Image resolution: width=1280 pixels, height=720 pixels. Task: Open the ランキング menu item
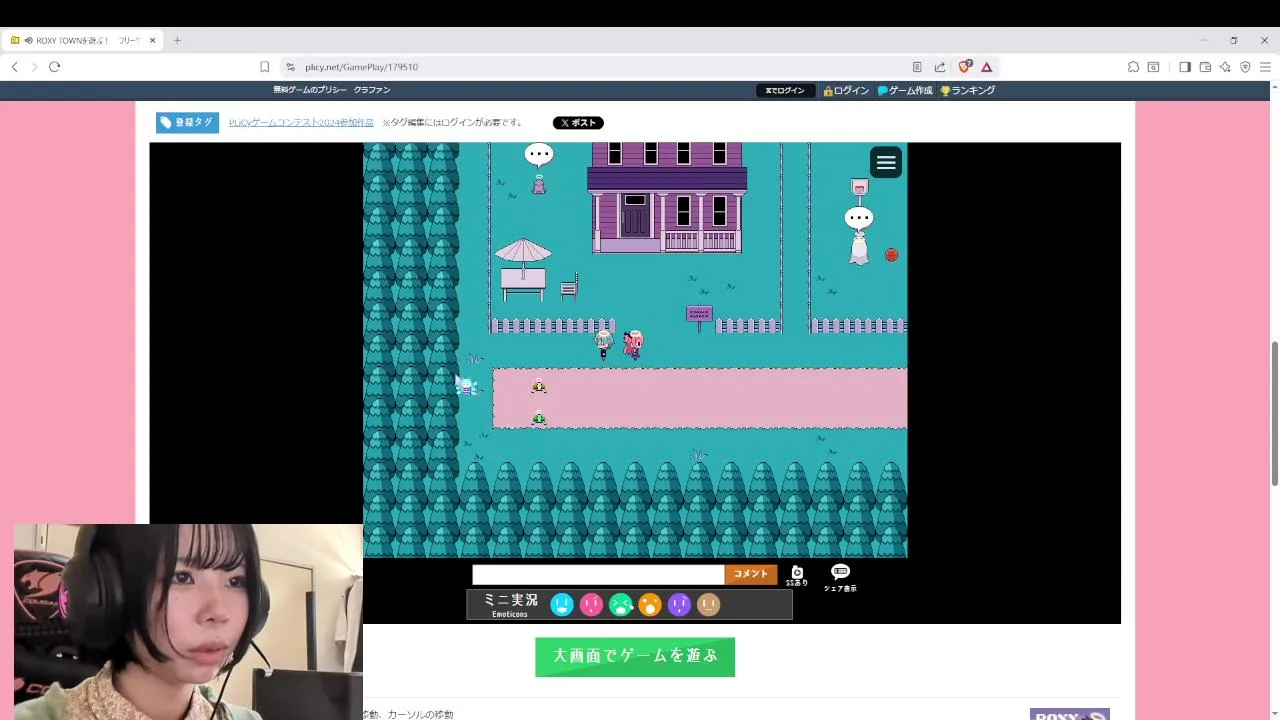tap(967, 90)
